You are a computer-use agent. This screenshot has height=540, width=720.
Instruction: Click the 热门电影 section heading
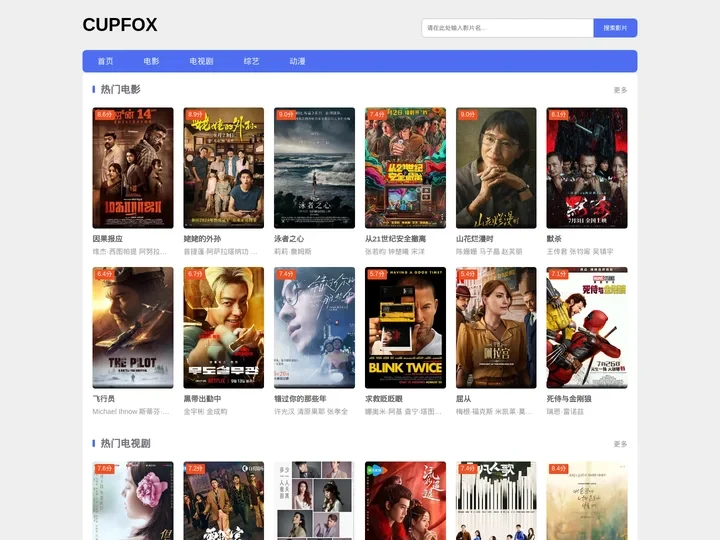[120, 89]
